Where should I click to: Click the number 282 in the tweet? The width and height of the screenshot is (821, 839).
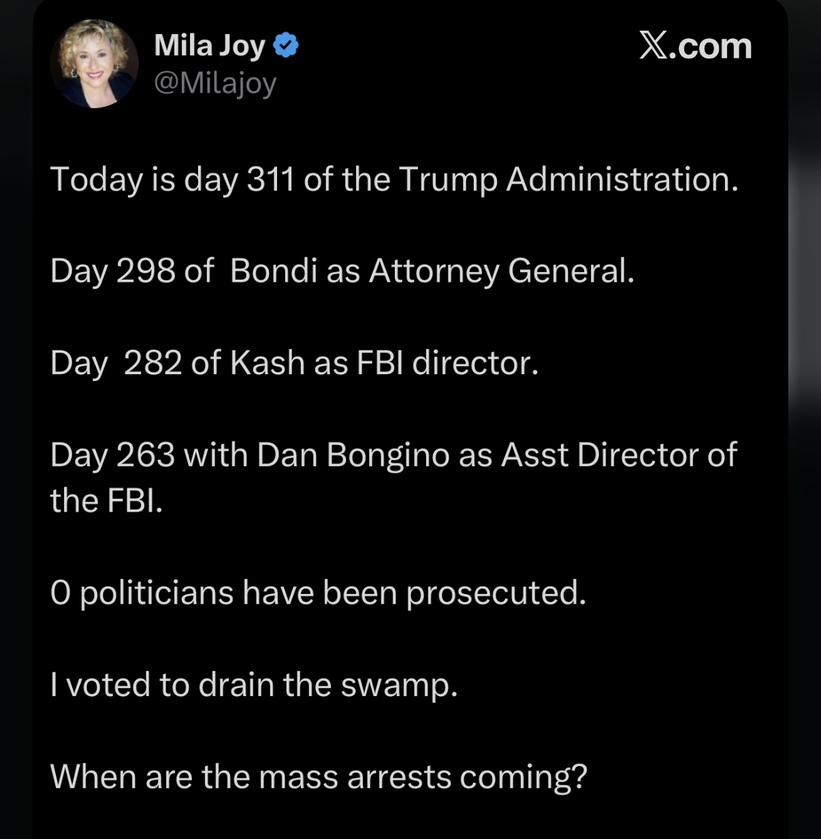(x=153, y=362)
